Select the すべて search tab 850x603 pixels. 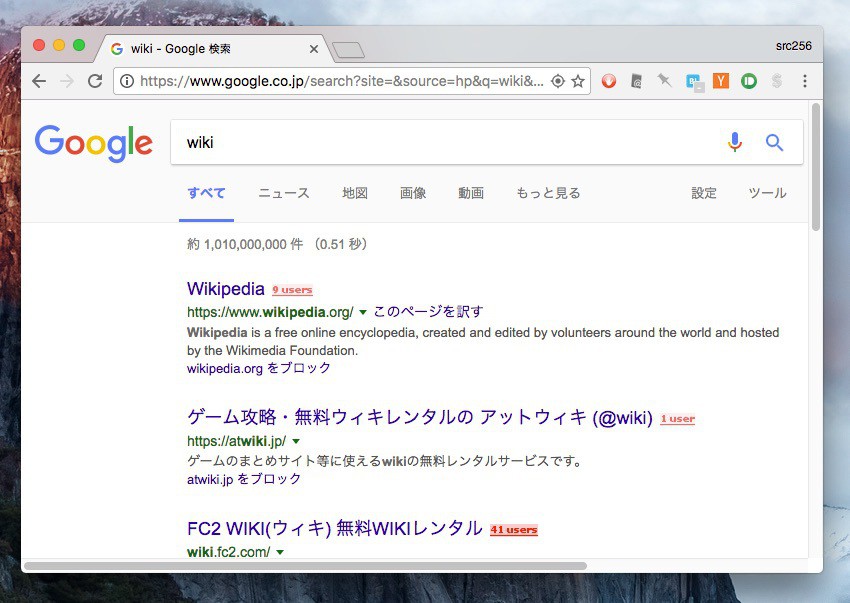[x=207, y=193]
